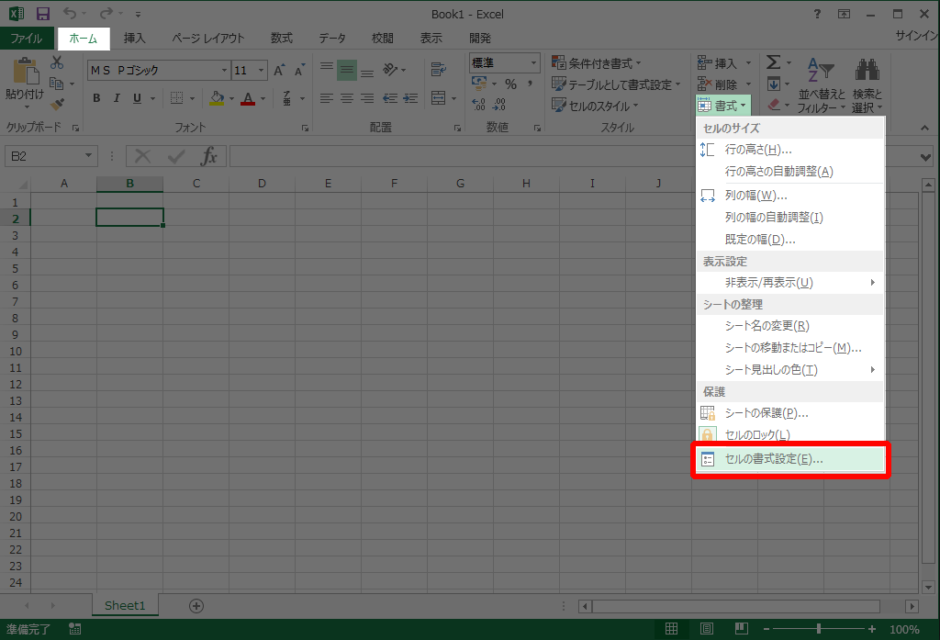Add a new sheet with the plus button
The height and width of the screenshot is (640, 940).
[x=196, y=605]
